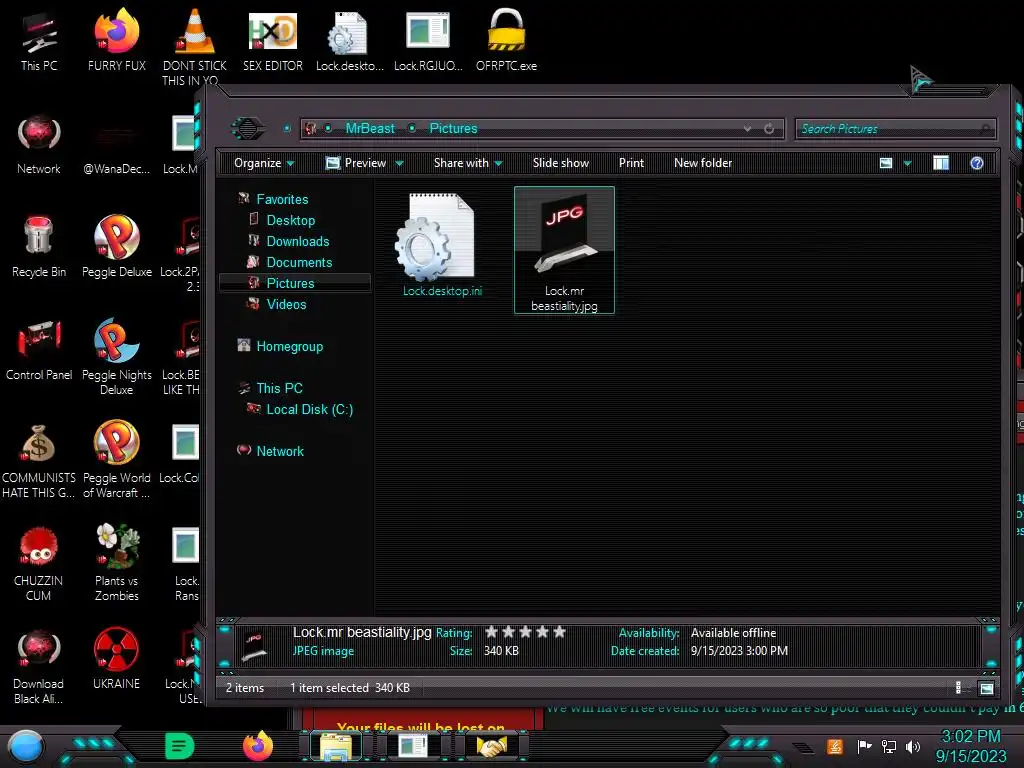Open the CHUZZIN CUM red fuzzy icon
This screenshot has height=768, width=1024.
point(39,564)
